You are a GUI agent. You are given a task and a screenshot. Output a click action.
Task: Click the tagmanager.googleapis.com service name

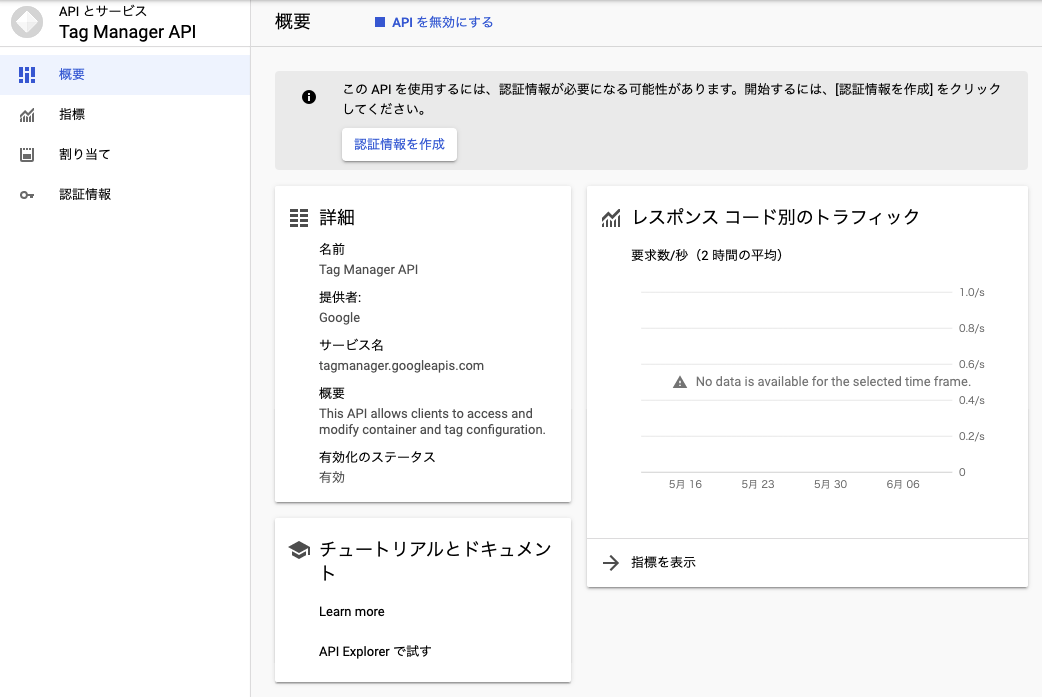tap(401, 365)
